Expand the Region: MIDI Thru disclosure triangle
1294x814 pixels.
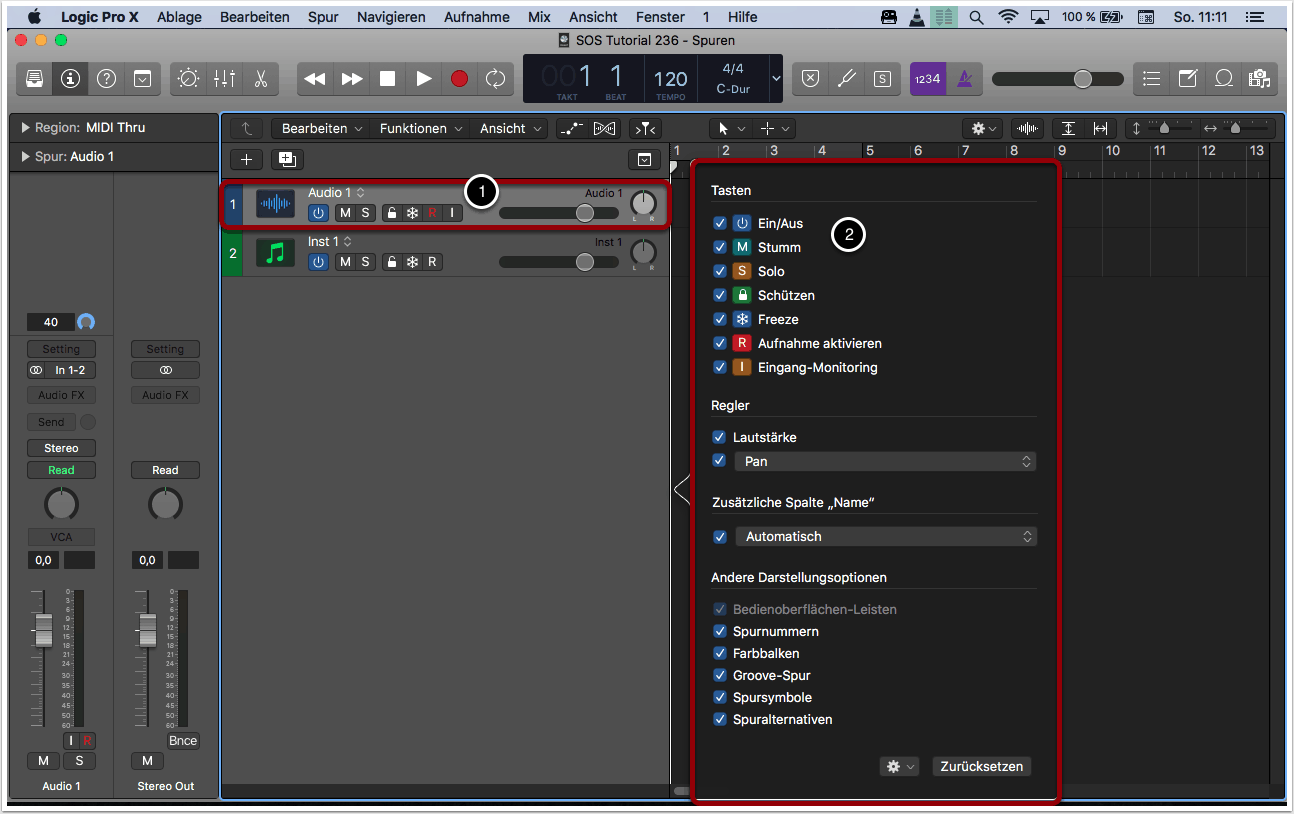(x=25, y=128)
